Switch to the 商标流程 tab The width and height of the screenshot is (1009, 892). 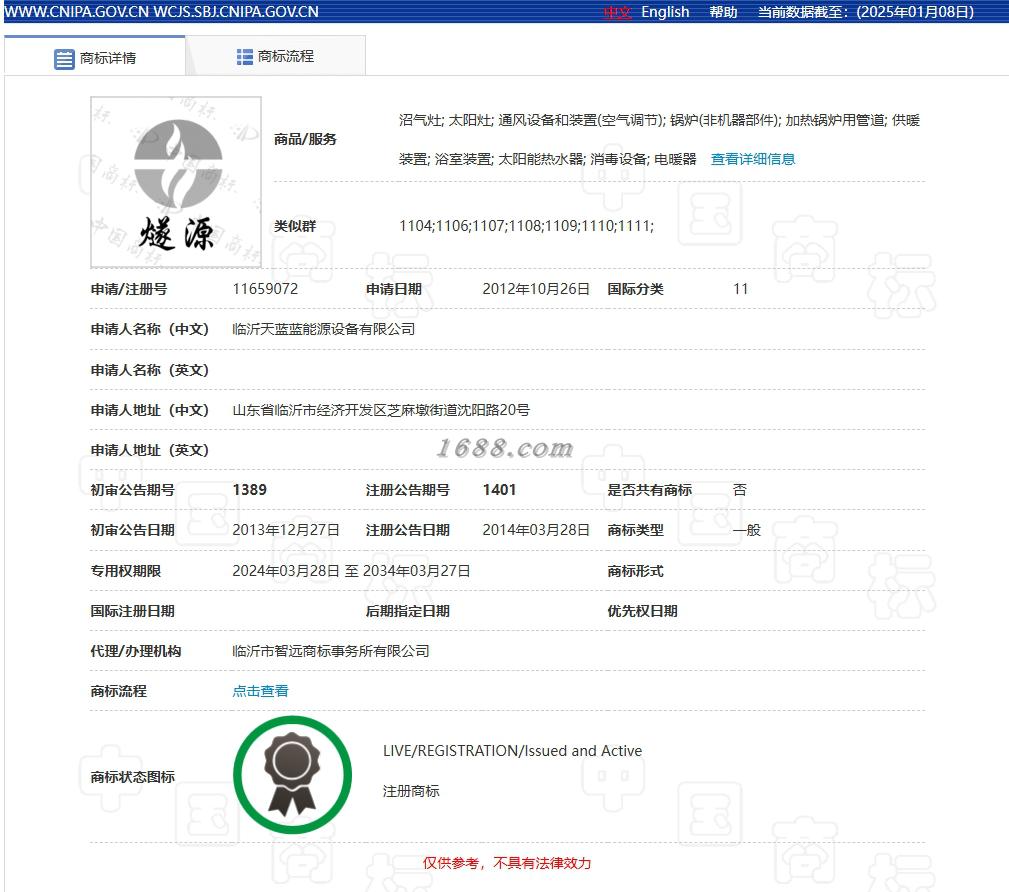(275, 57)
